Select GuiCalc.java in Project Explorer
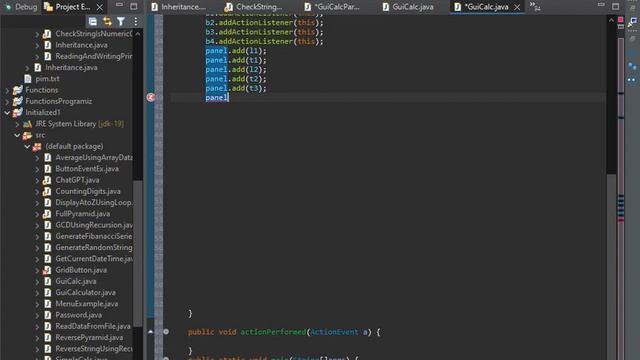 [x=76, y=282]
